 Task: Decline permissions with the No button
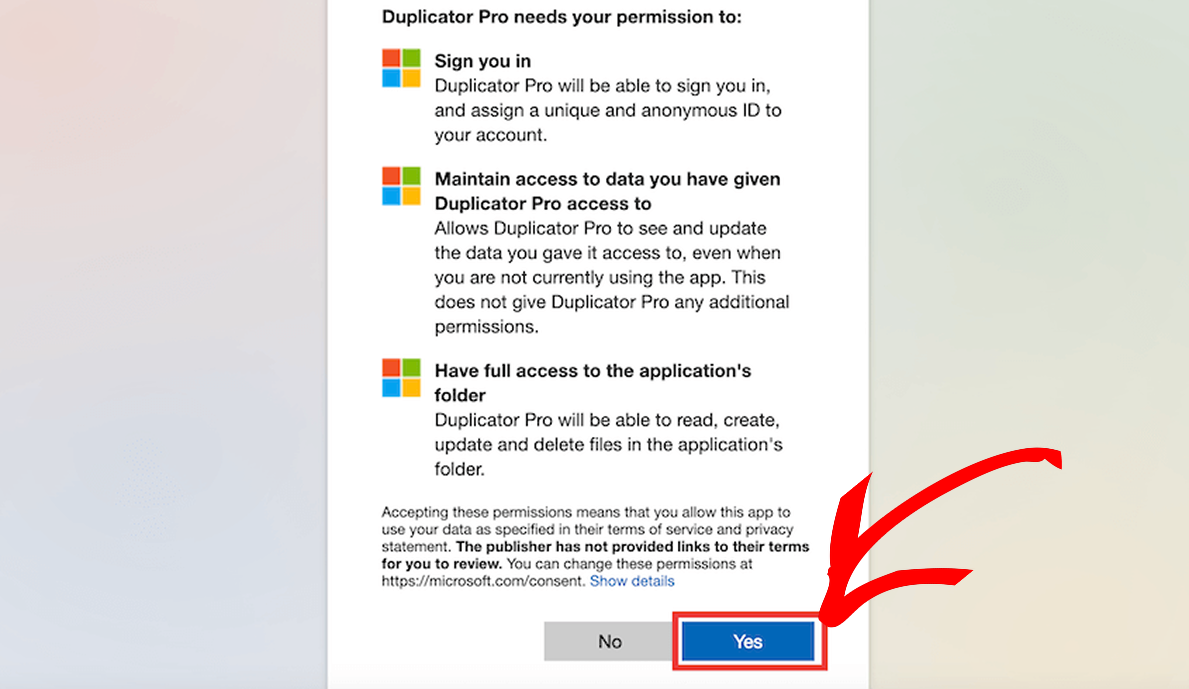click(608, 641)
